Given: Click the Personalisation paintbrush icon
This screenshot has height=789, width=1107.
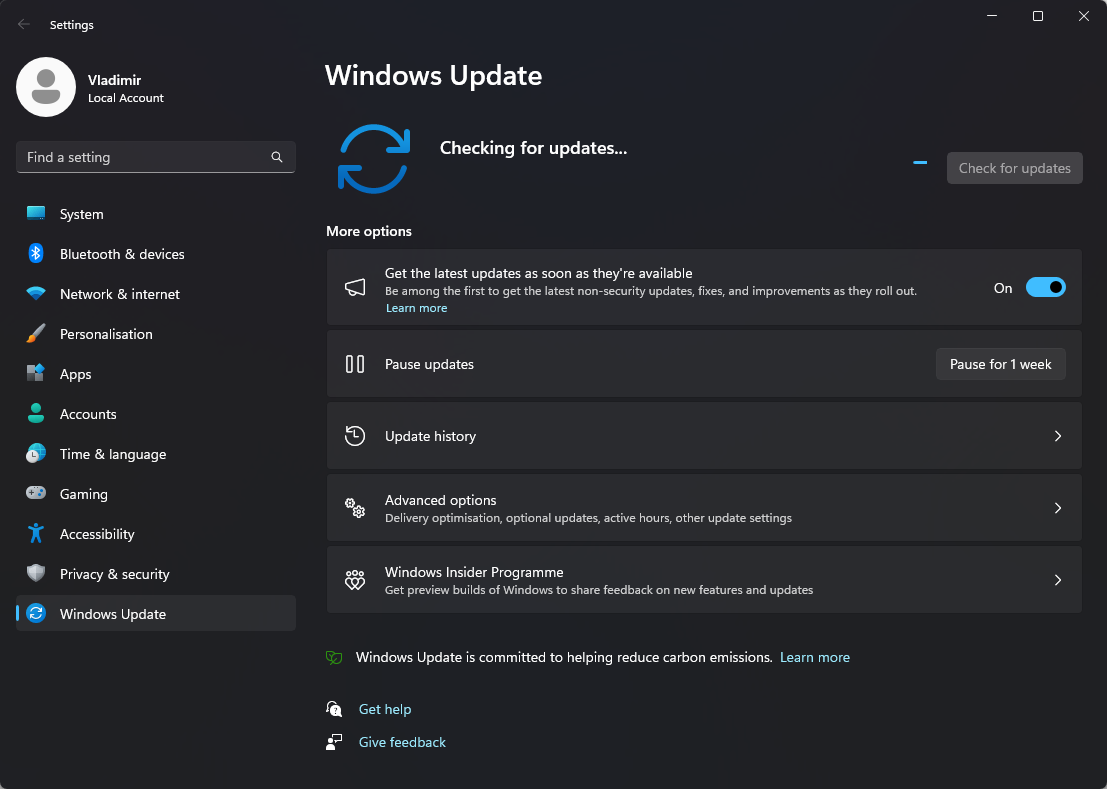Looking at the screenshot, I should click(x=36, y=334).
